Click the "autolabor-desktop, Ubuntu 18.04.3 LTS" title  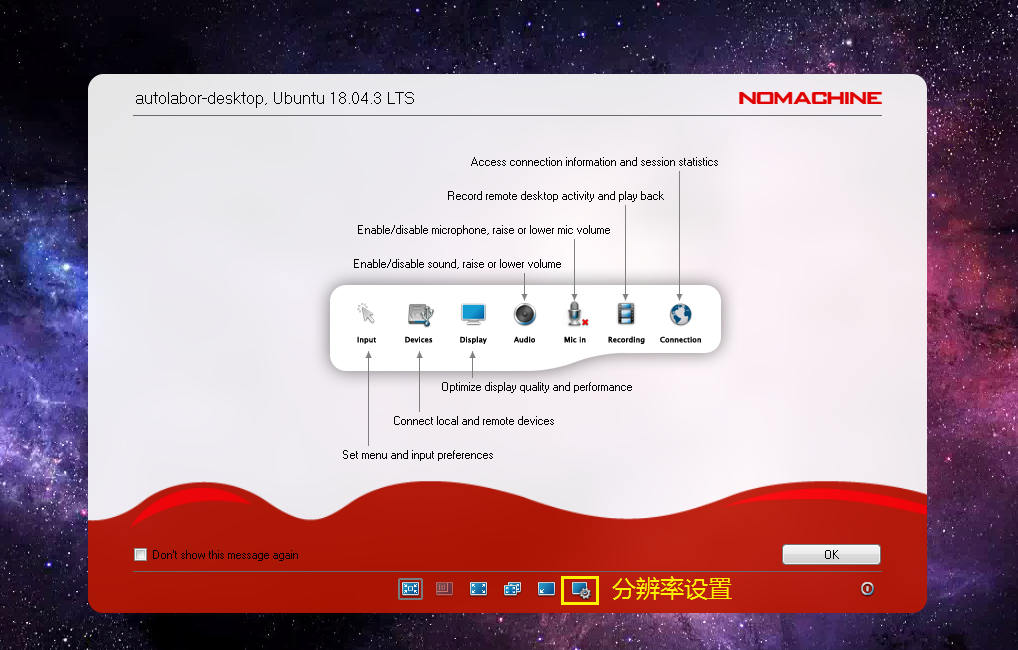(x=274, y=99)
